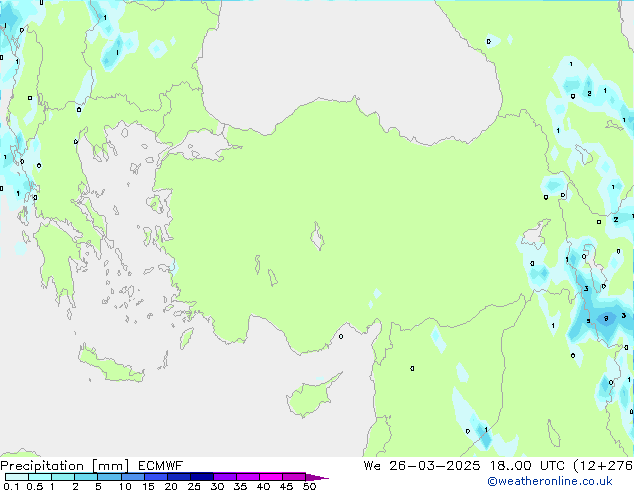The width and height of the screenshot is (634, 490).
Task: Click the date 'We 26-03-2025'
Action: tap(422, 466)
